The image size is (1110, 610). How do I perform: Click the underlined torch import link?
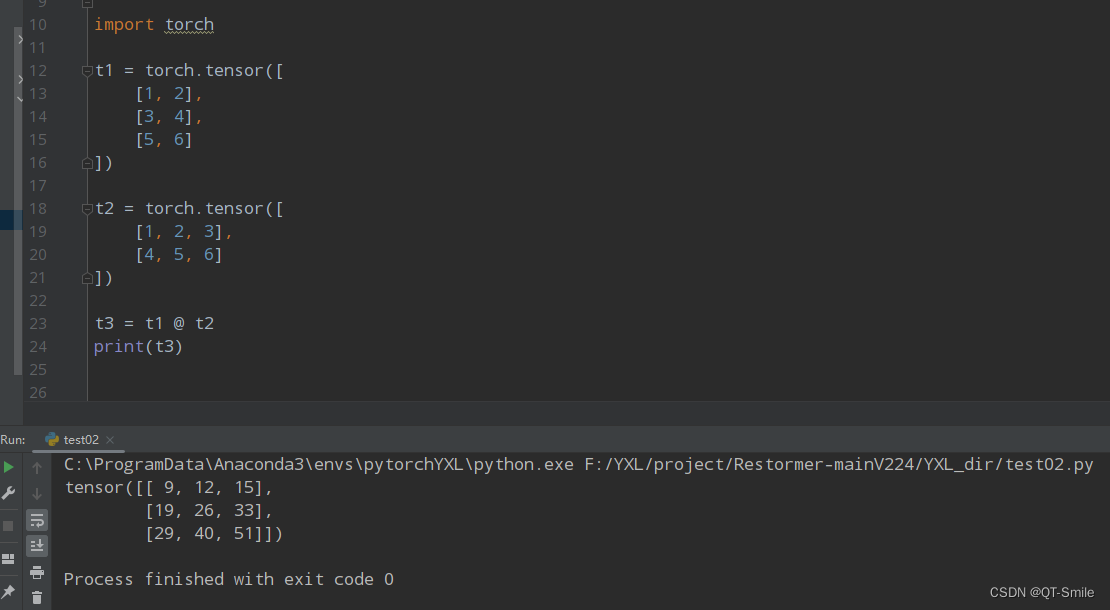click(189, 24)
